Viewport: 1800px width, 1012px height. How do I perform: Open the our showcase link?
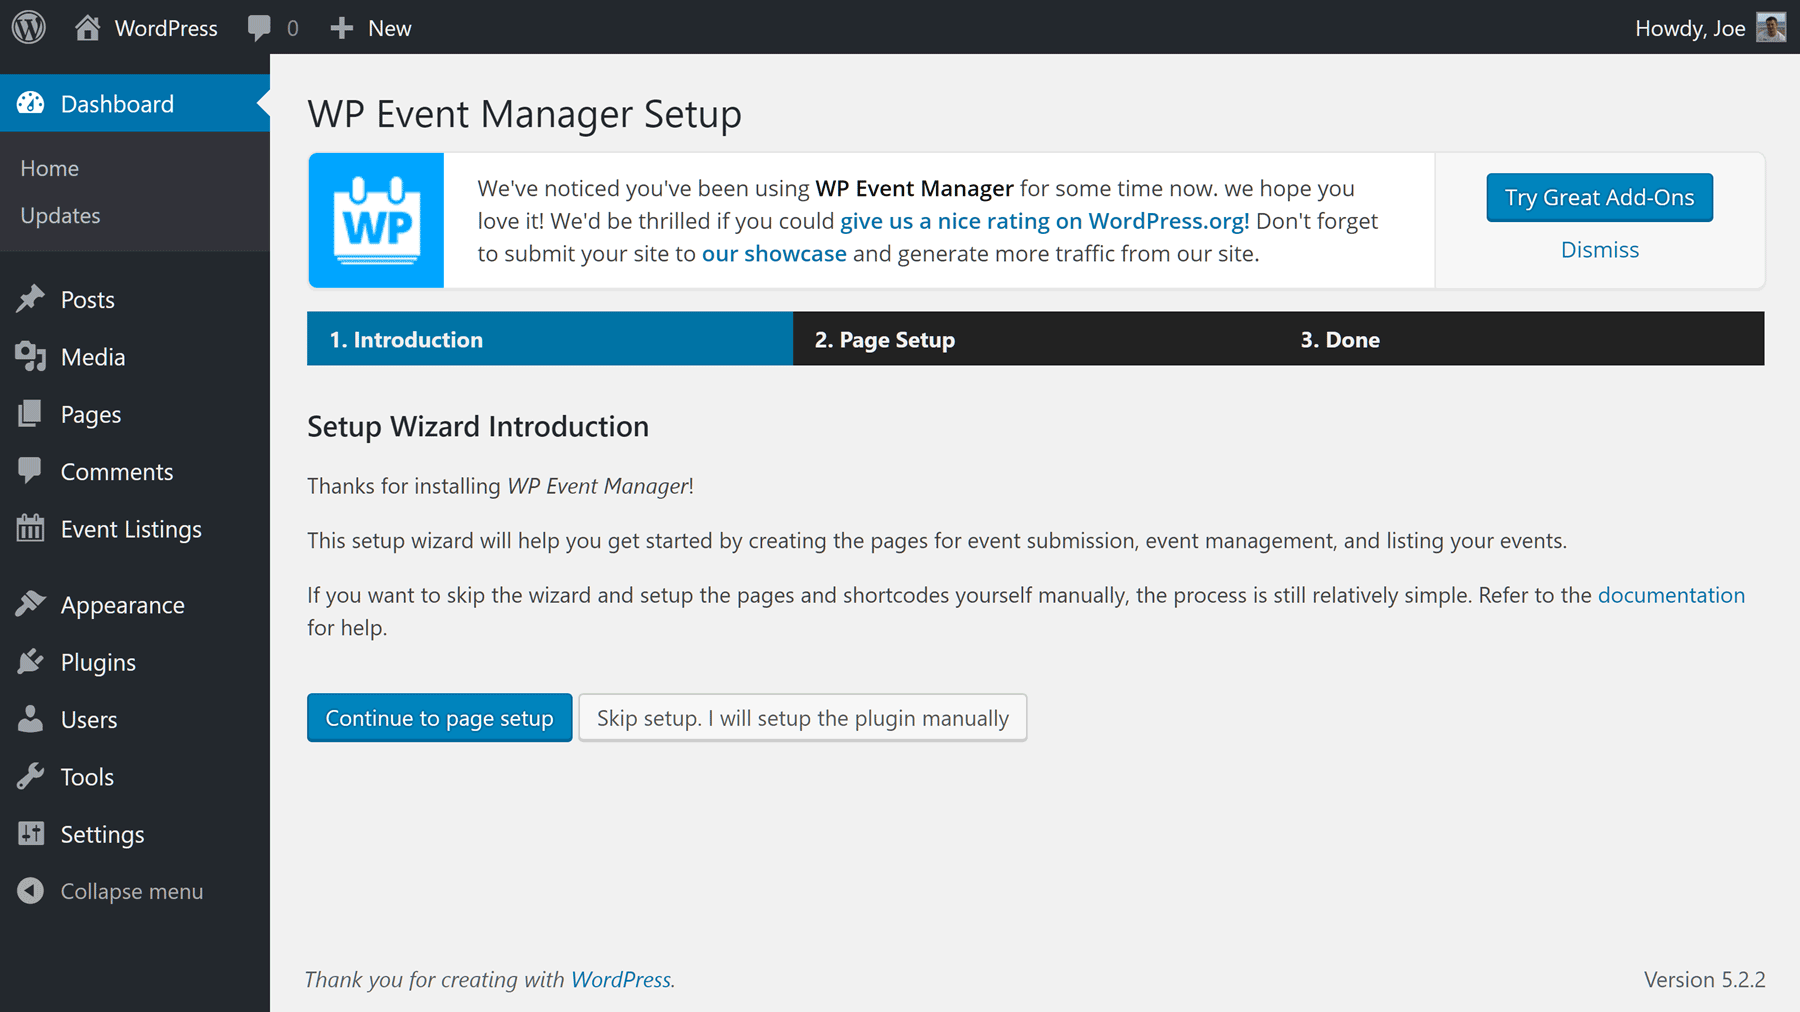point(774,253)
